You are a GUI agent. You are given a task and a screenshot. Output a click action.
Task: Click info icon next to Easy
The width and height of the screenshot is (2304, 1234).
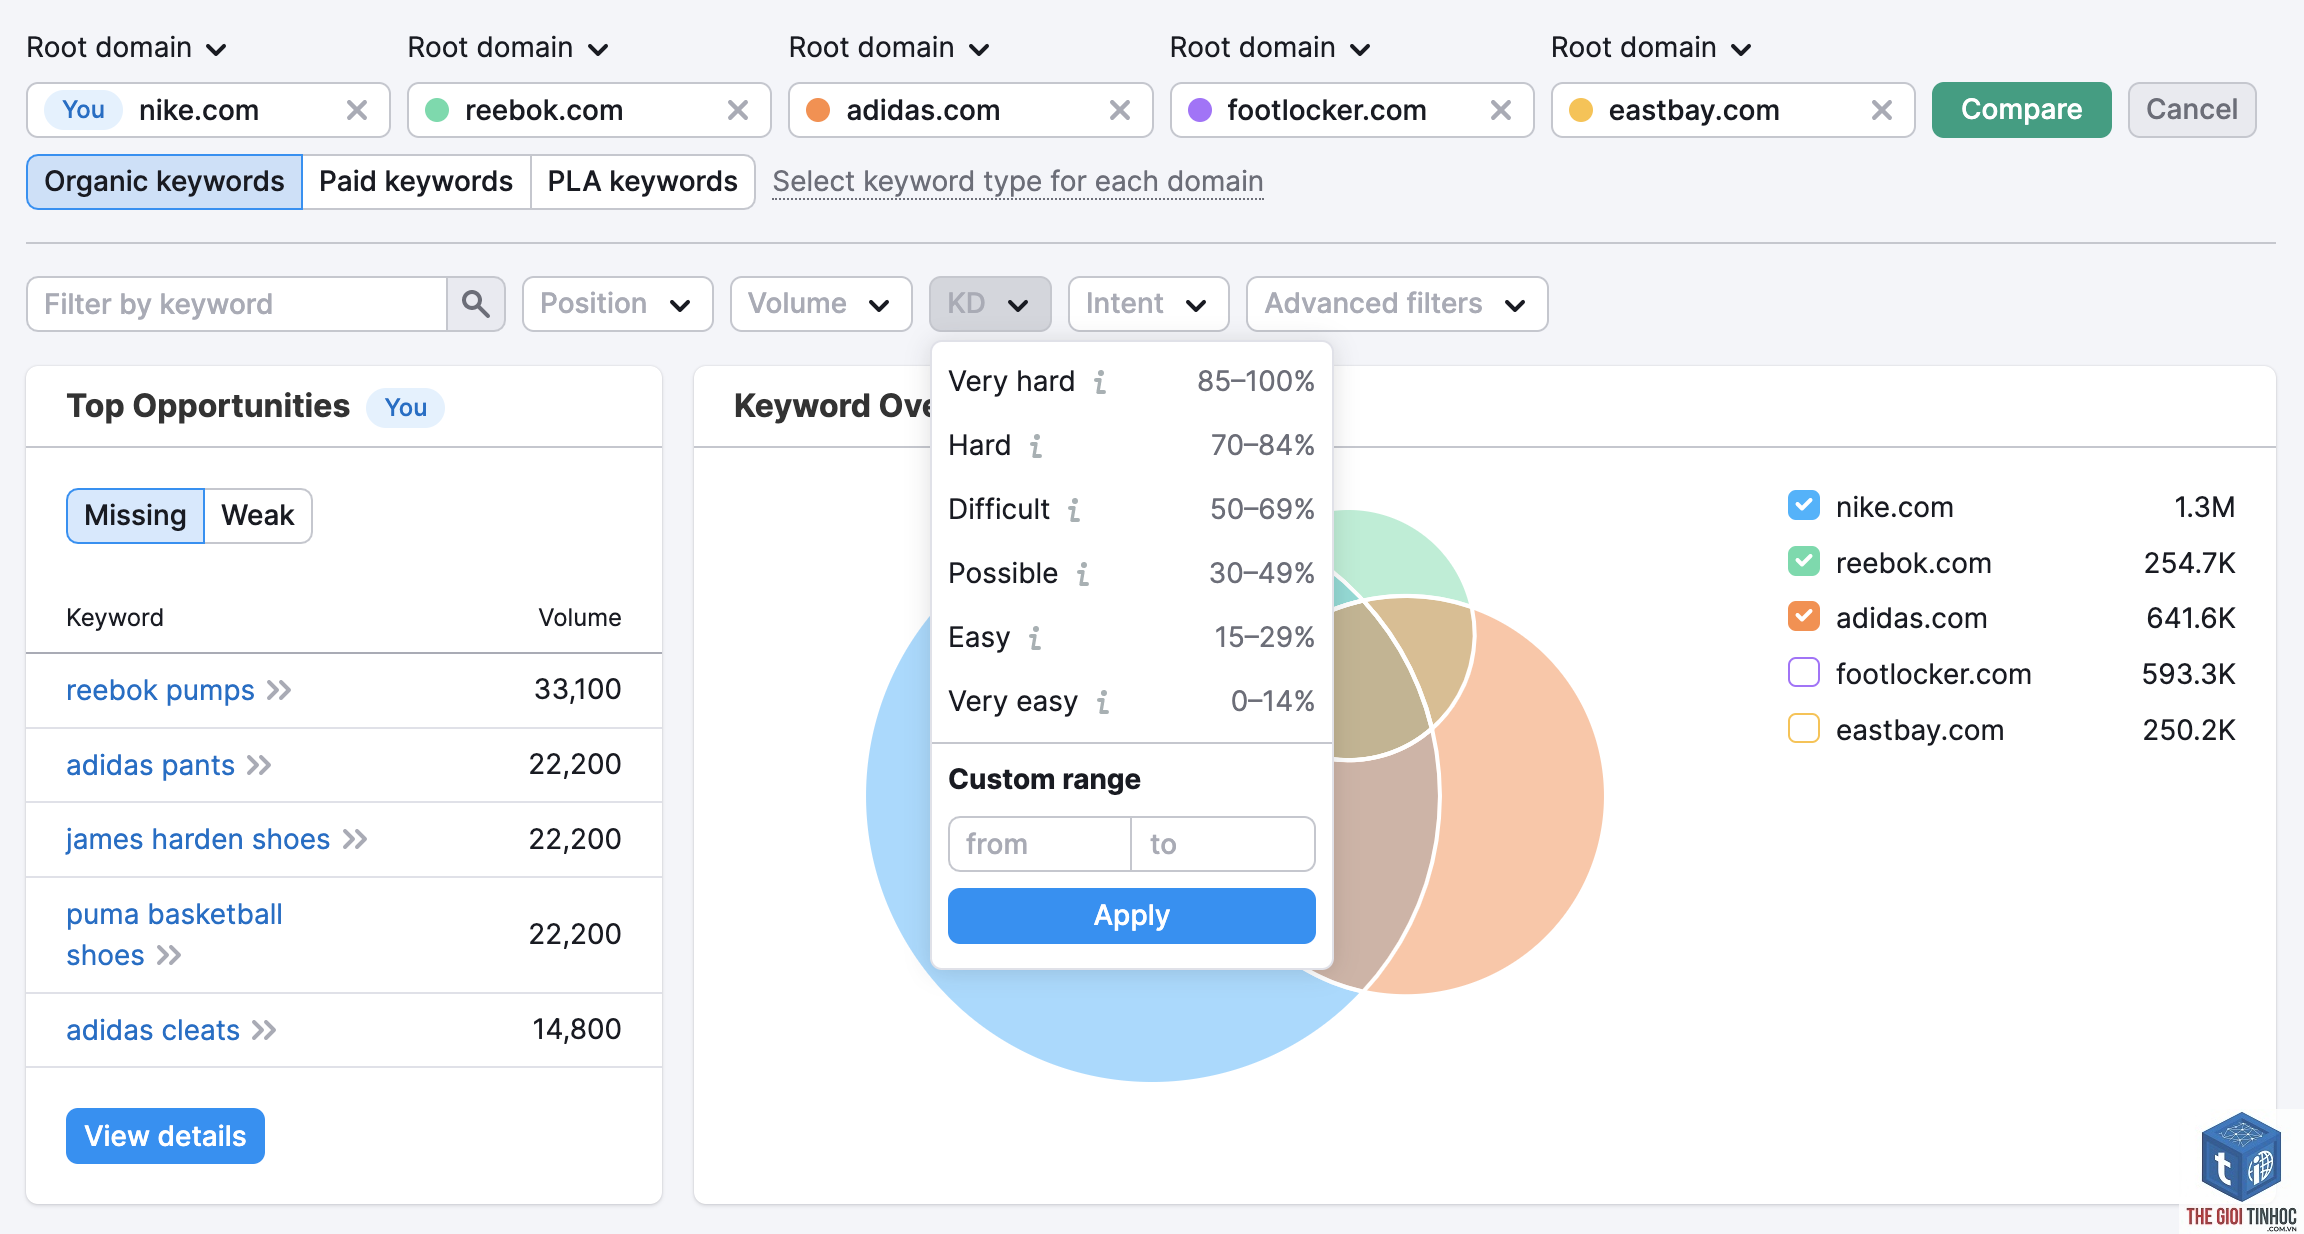point(1035,638)
